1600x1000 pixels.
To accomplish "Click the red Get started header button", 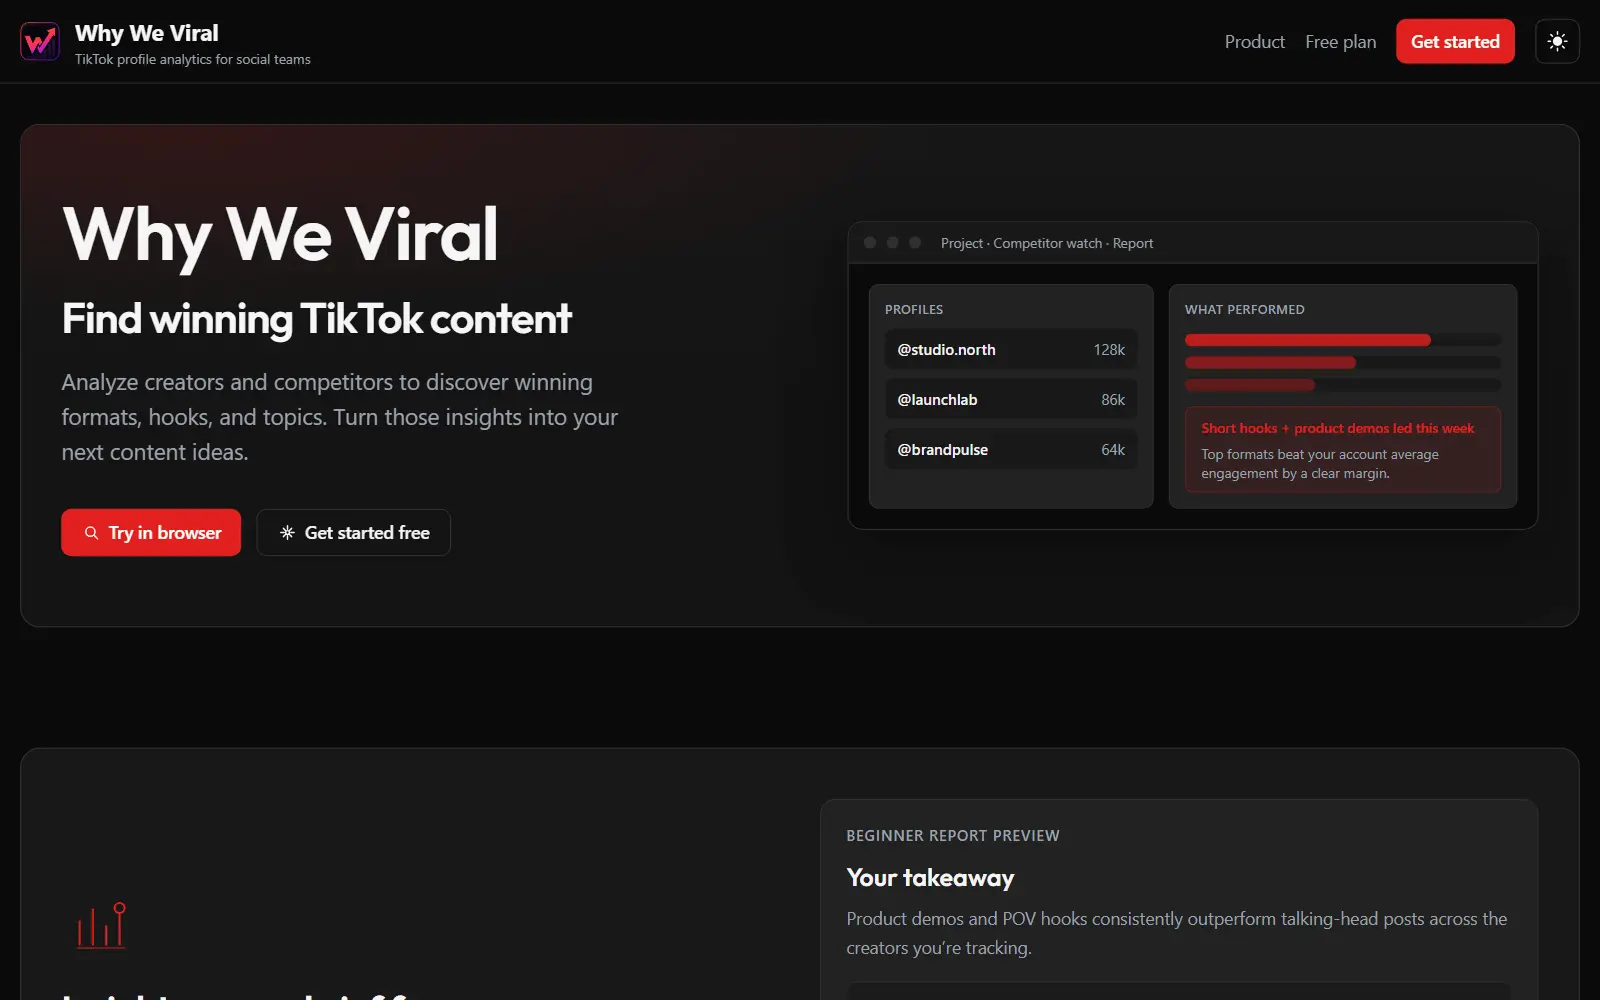I will (x=1455, y=41).
